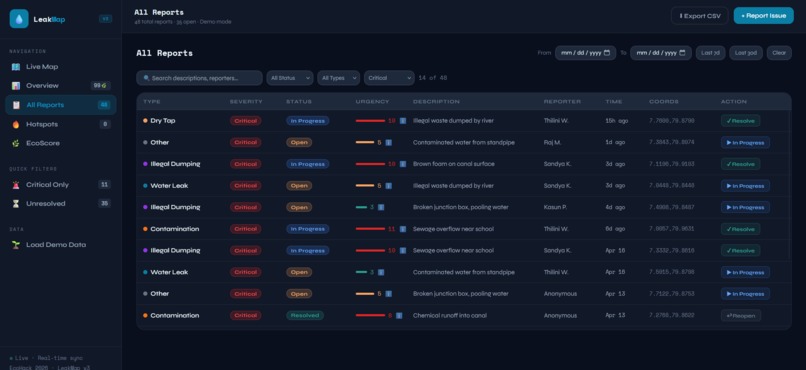Open the Overview page
The width and height of the screenshot is (806, 370).
click(61, 86)
